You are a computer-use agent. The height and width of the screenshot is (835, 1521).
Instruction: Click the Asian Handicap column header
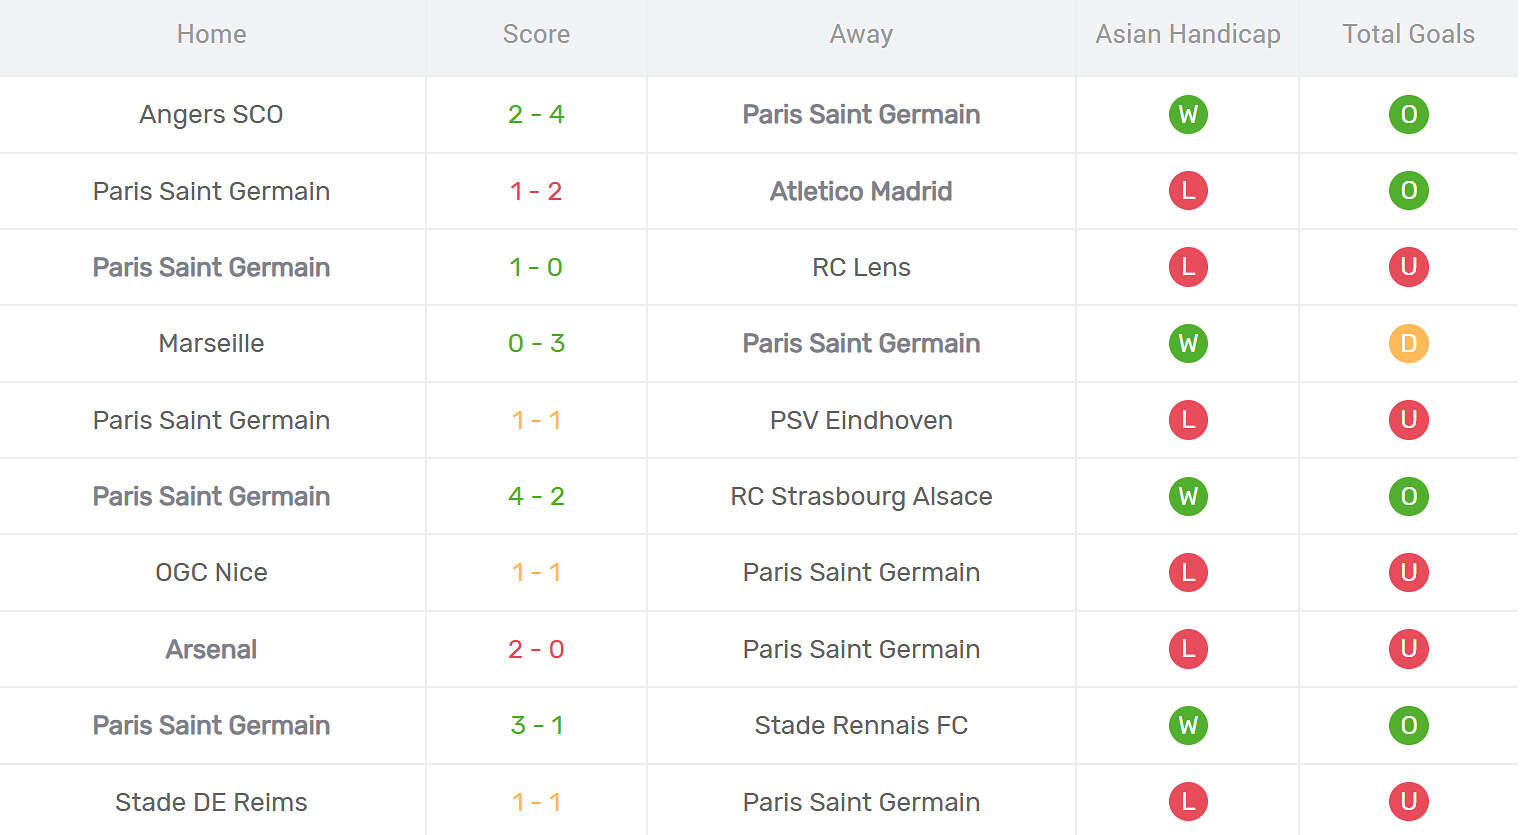[x=1187, y=34]
